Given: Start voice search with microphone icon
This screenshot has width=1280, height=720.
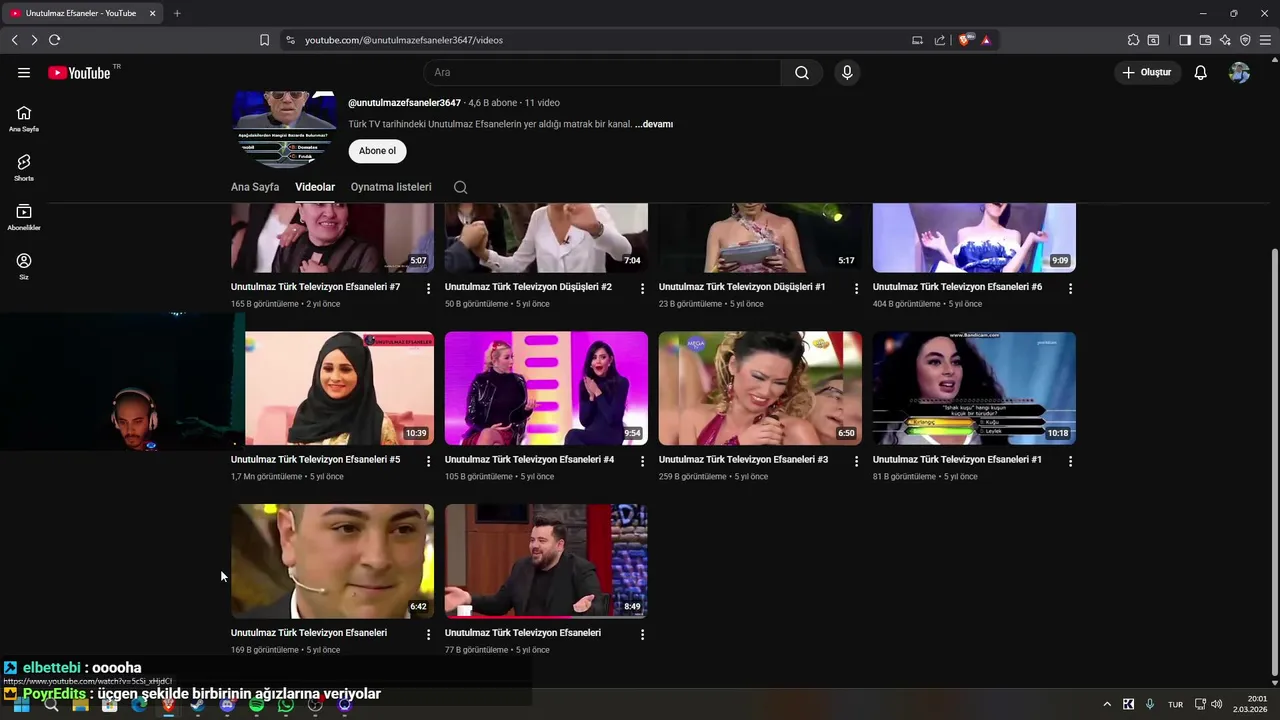Looking at the screenshot, I should point(847,72).
